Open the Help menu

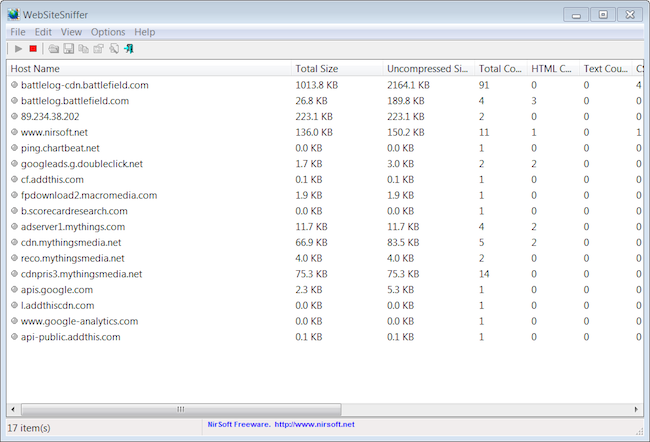pyautogui.click(x=145, y=32)
